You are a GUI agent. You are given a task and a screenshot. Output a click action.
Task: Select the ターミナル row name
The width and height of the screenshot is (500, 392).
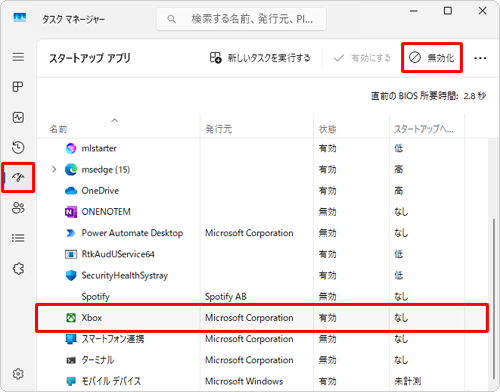tap(98, 360)
